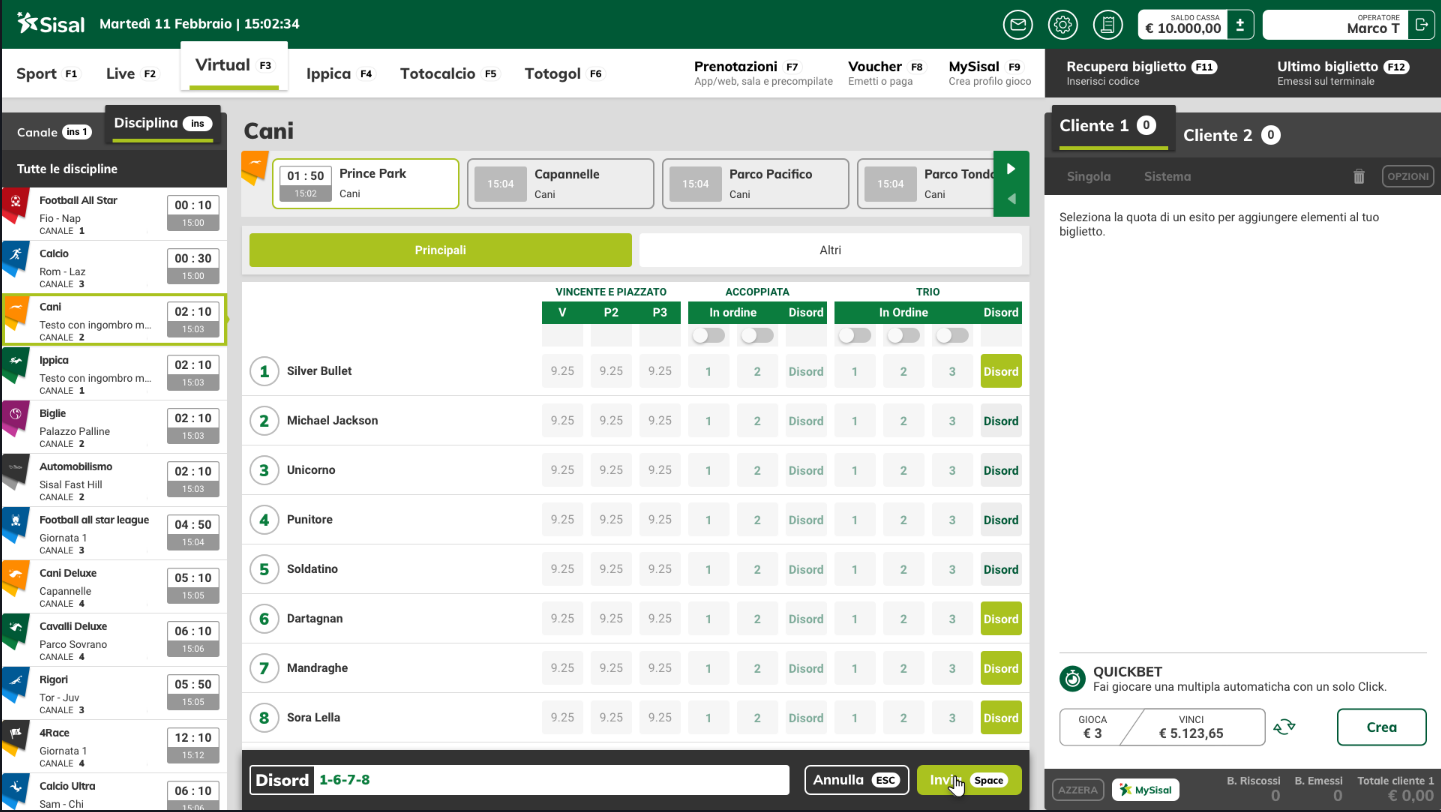
Task: Click V odds 9.25 for Unicorno
Action: pos(562,470)
